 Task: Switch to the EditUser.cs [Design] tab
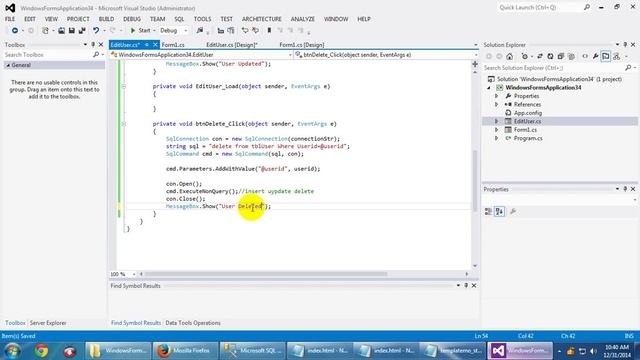231,45
